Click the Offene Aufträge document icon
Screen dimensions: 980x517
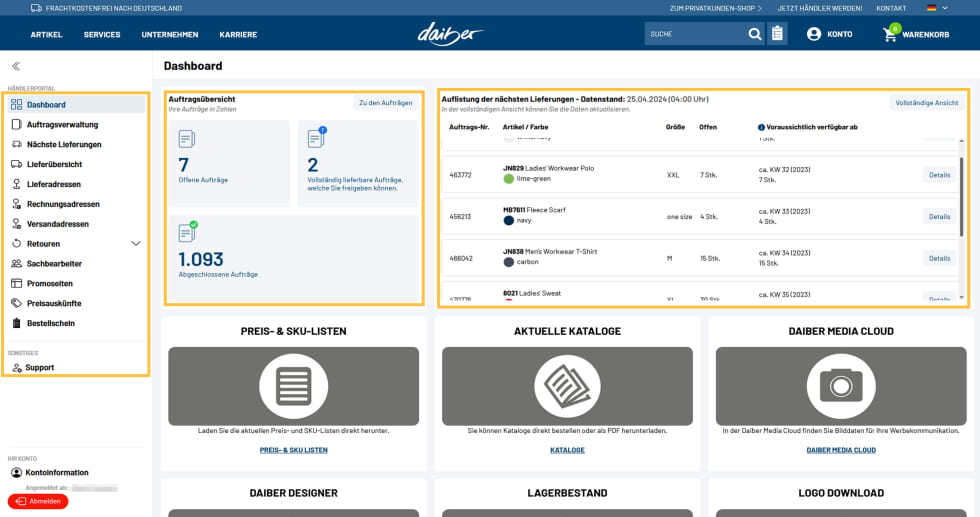tap(187, 139)
